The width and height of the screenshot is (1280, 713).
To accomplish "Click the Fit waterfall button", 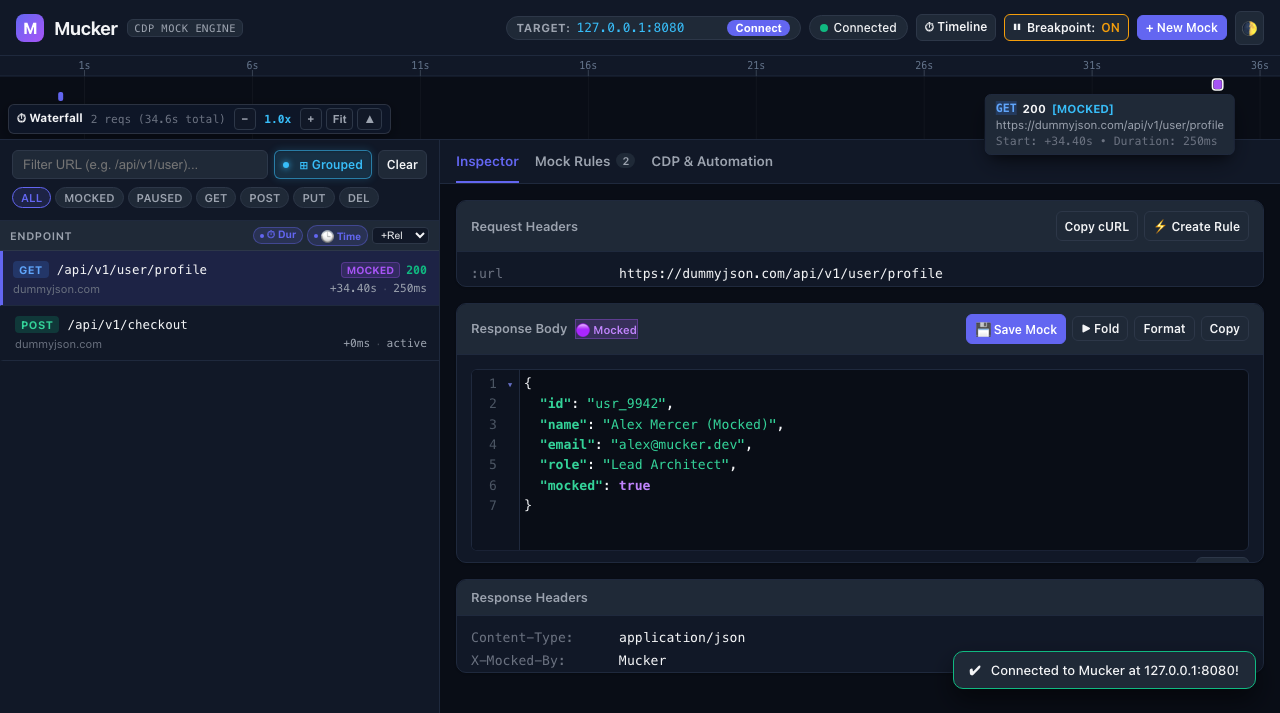I will [x=340, y=119].
